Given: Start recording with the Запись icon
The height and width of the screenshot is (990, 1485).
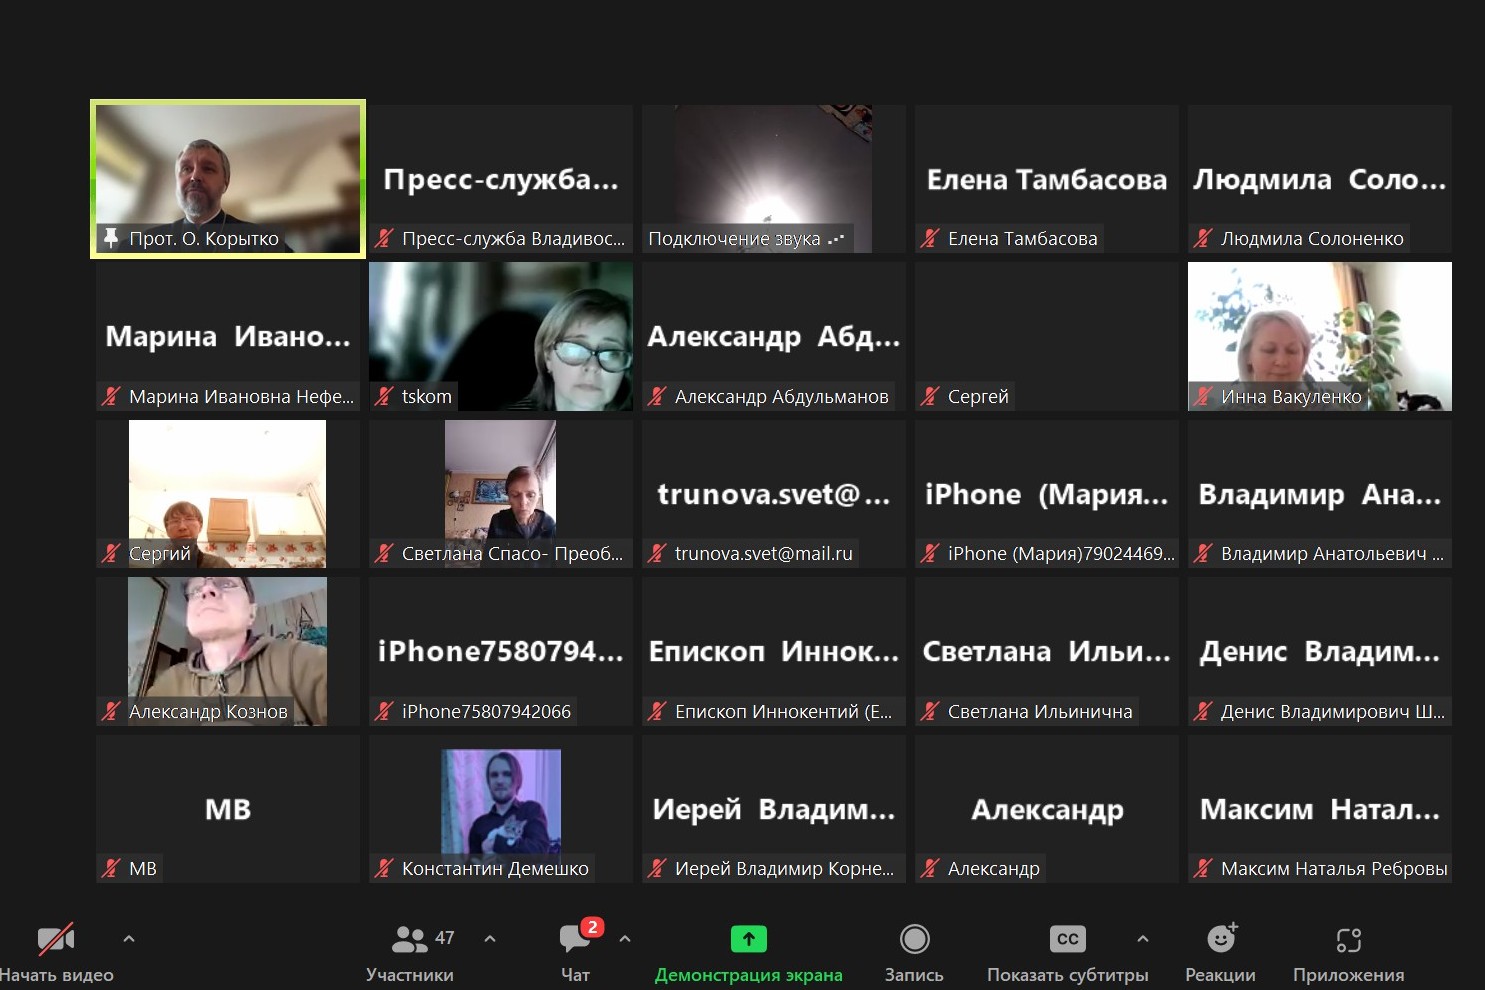Looking at the screenshot, I should [x=914, y=939].
